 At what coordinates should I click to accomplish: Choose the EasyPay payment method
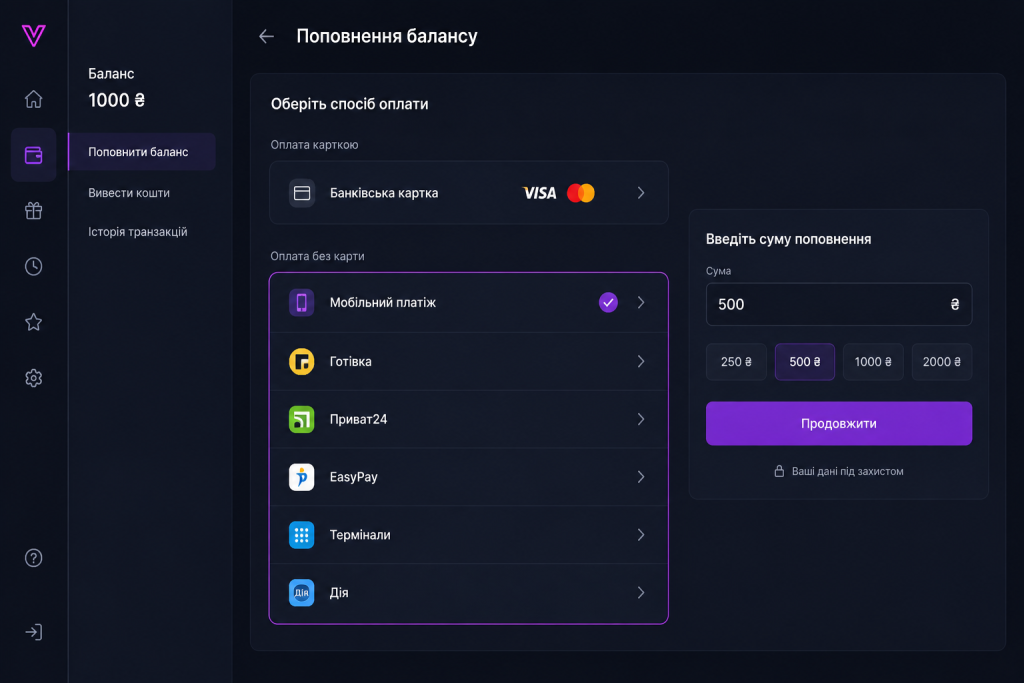(469, 477)
